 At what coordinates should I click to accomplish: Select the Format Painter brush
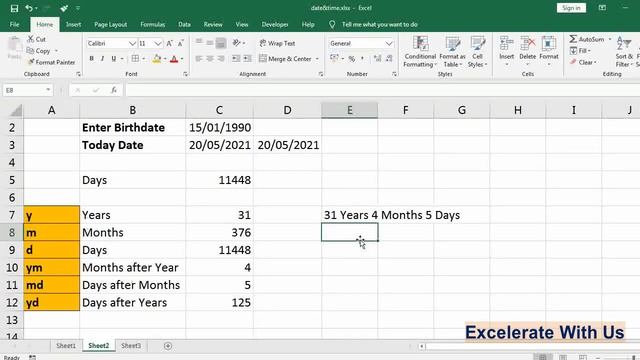click(x=31, y=62)
